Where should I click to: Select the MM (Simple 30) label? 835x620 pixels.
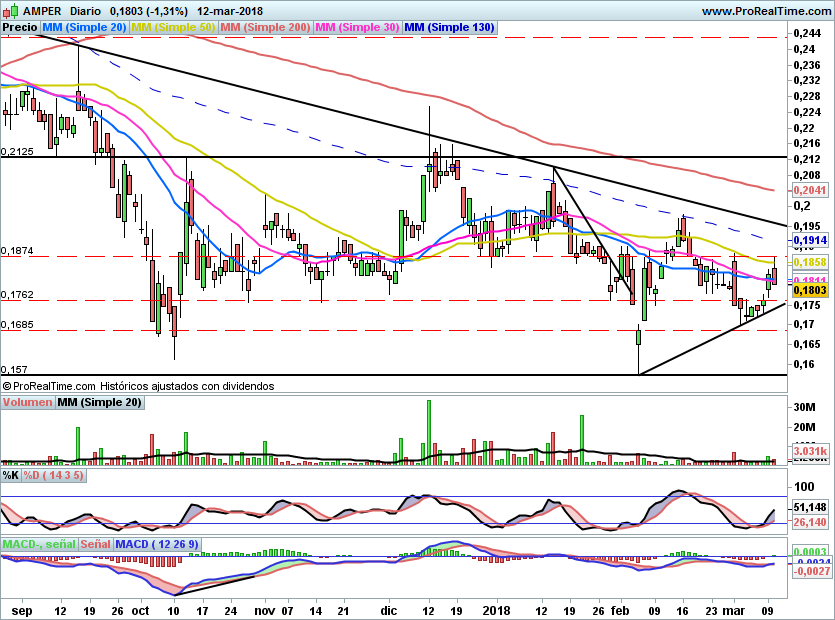click(x=357, y=27)
